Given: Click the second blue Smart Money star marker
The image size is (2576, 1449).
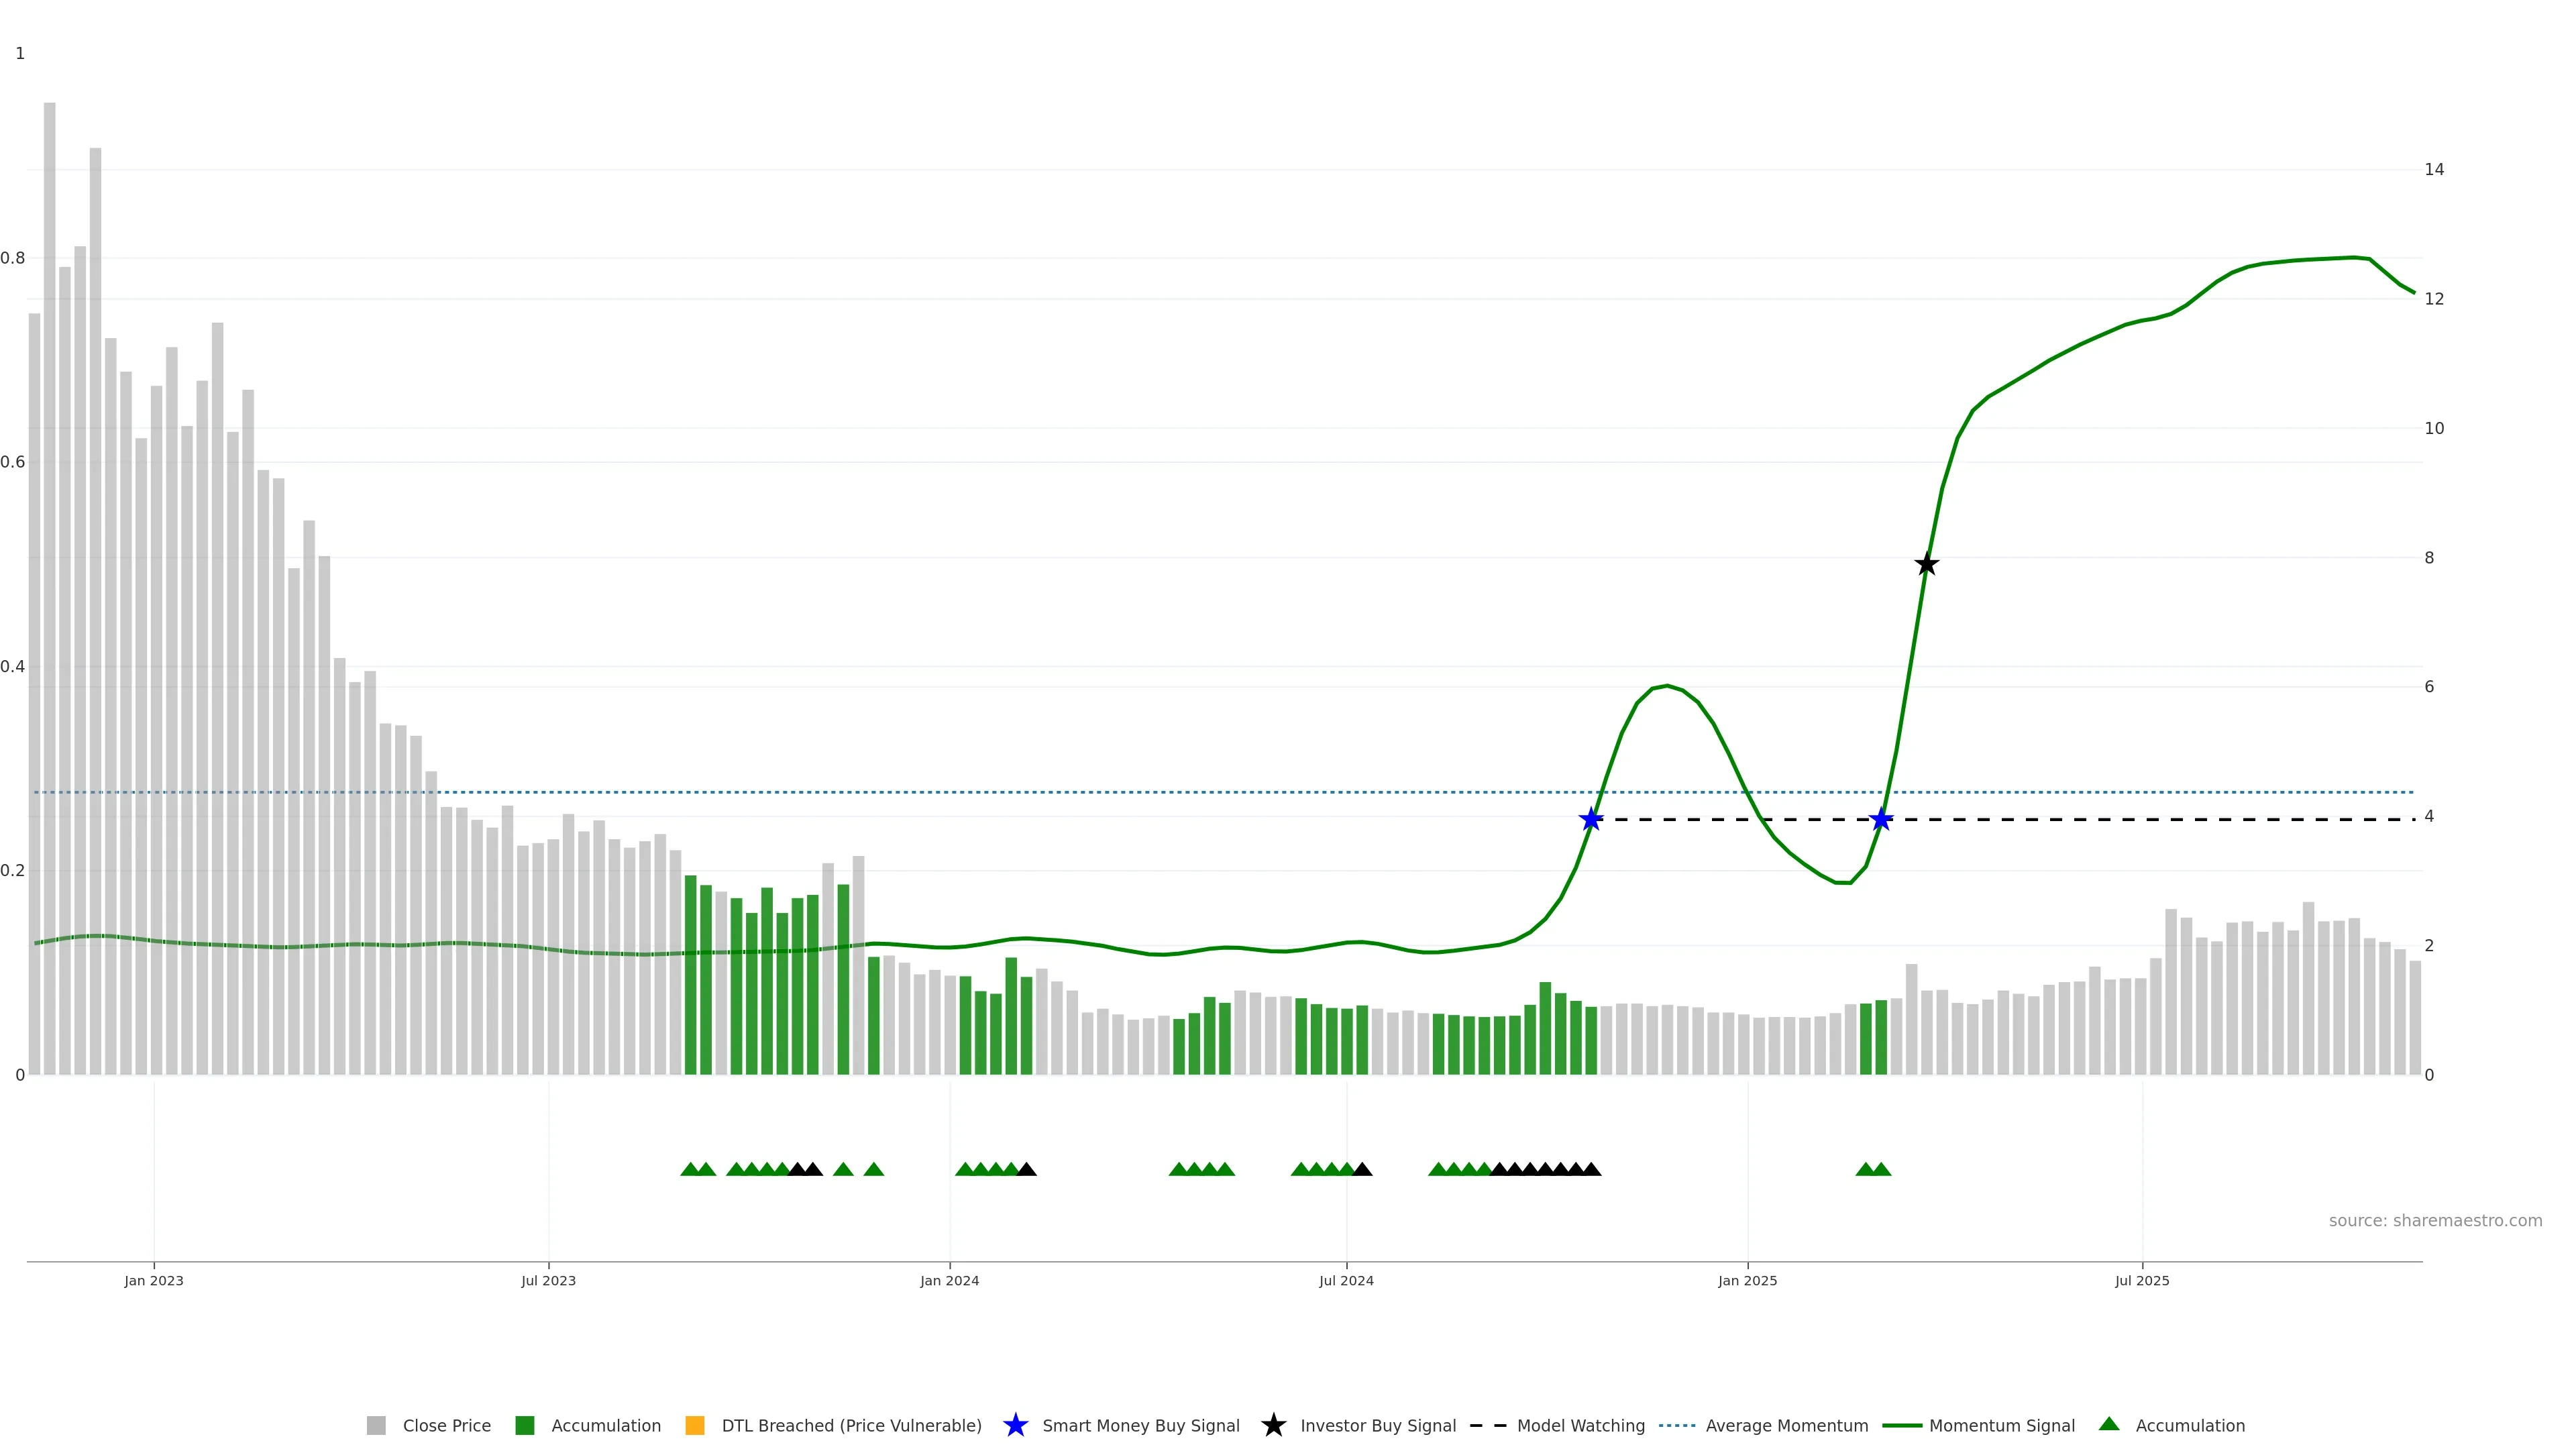Looking at the screenshot, I should [1881, 820].
